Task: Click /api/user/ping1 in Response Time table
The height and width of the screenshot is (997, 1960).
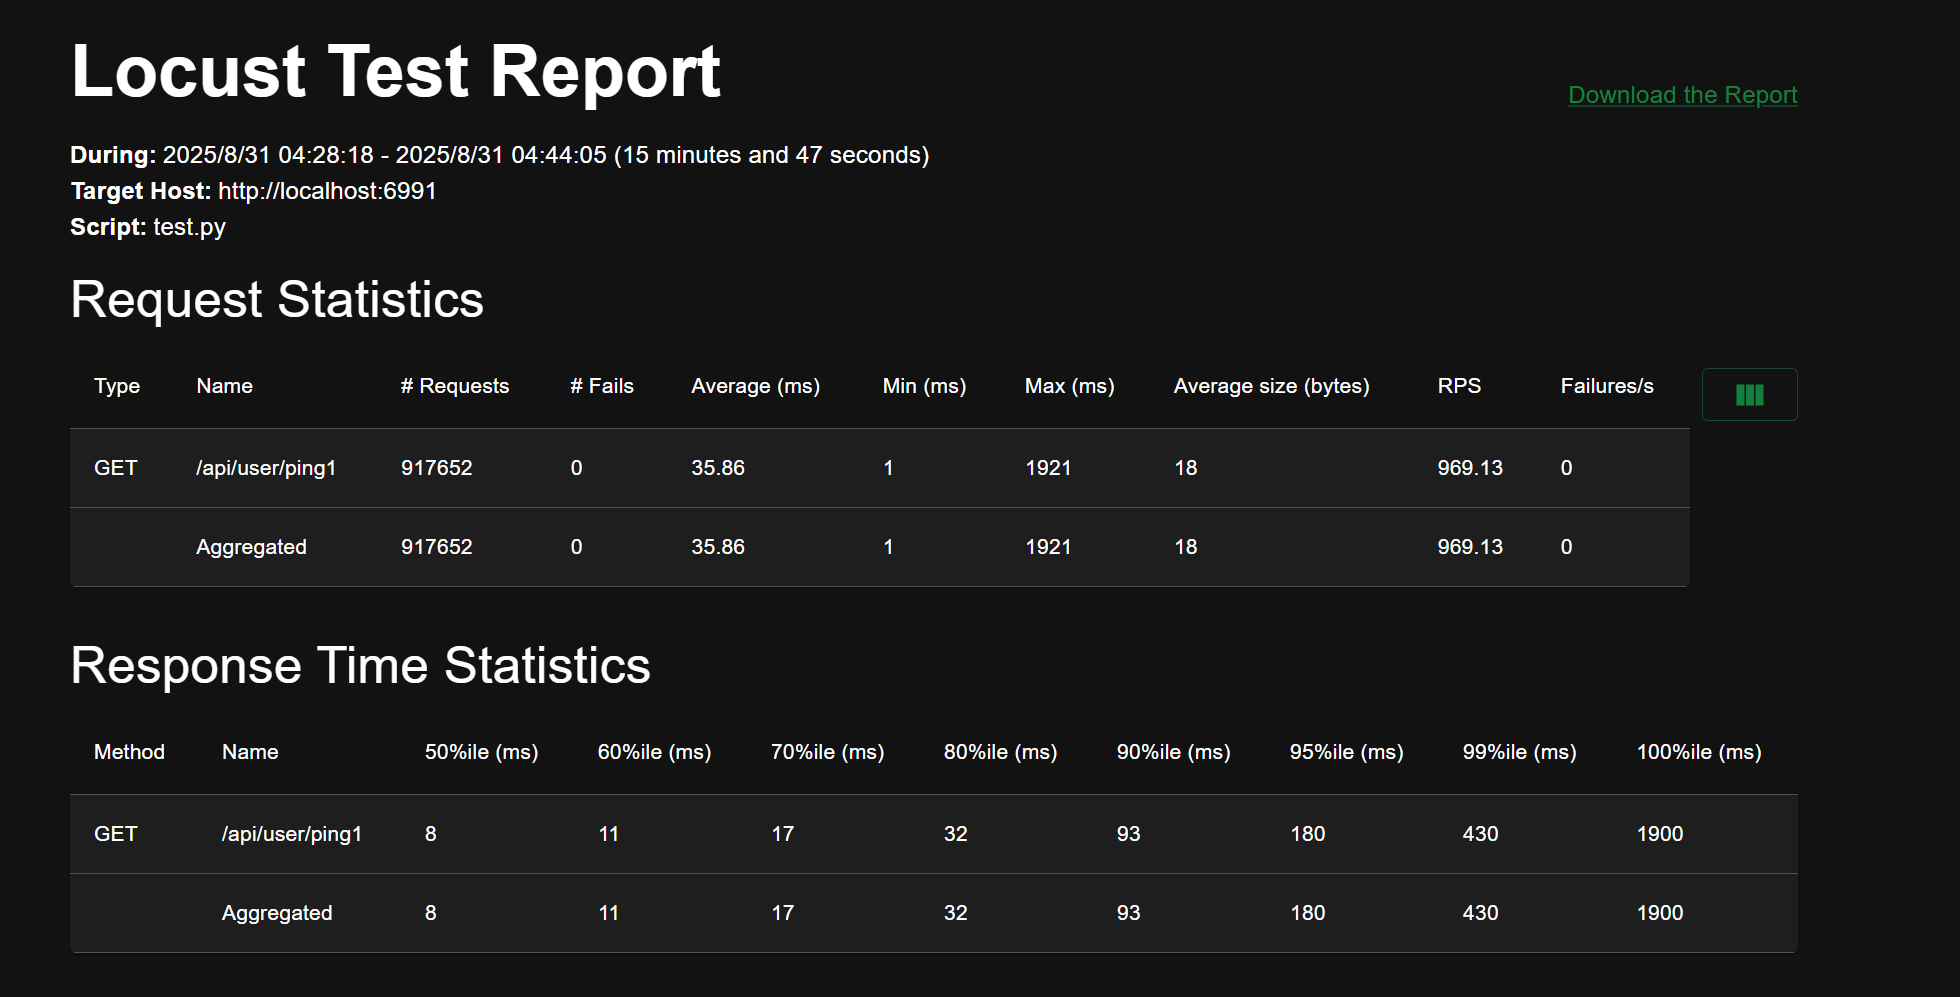Action: pos(291,834)
